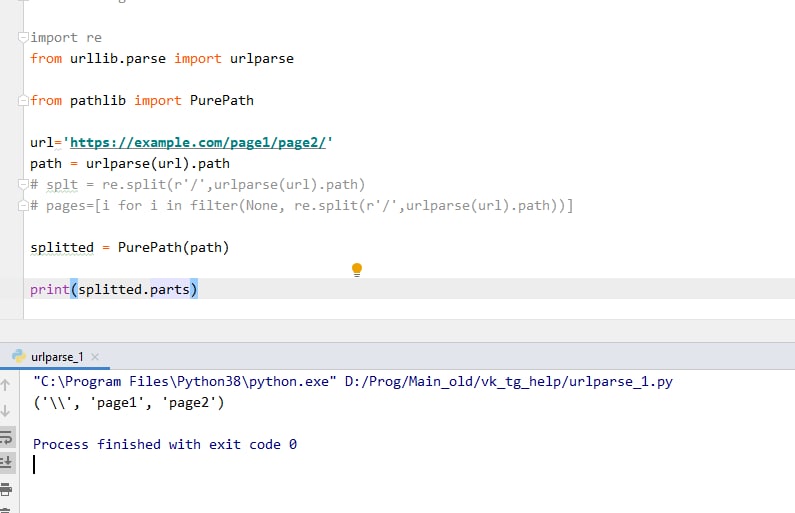The image size is (795, 513).
Task: Toggle fold marker beside the # splt comment
Action: click(x=23, y=185)
